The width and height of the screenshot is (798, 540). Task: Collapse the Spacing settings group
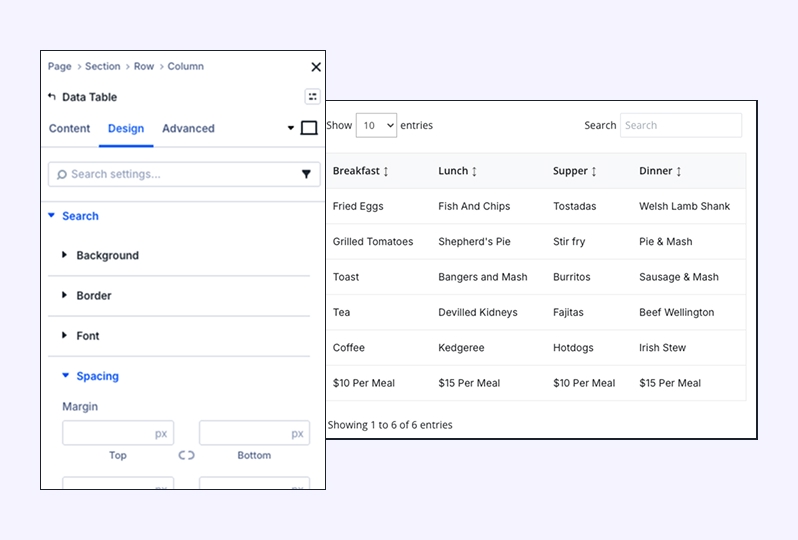pyautogui.click(x=96, y=376)
